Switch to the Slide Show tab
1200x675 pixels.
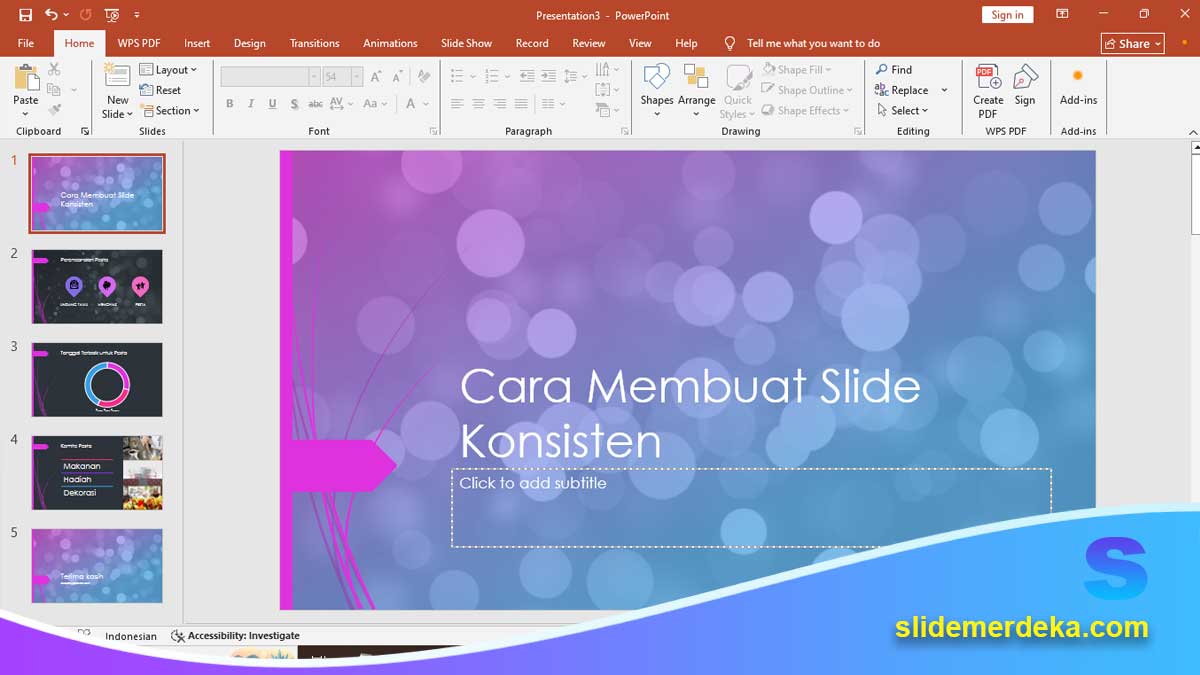(466, 43)
